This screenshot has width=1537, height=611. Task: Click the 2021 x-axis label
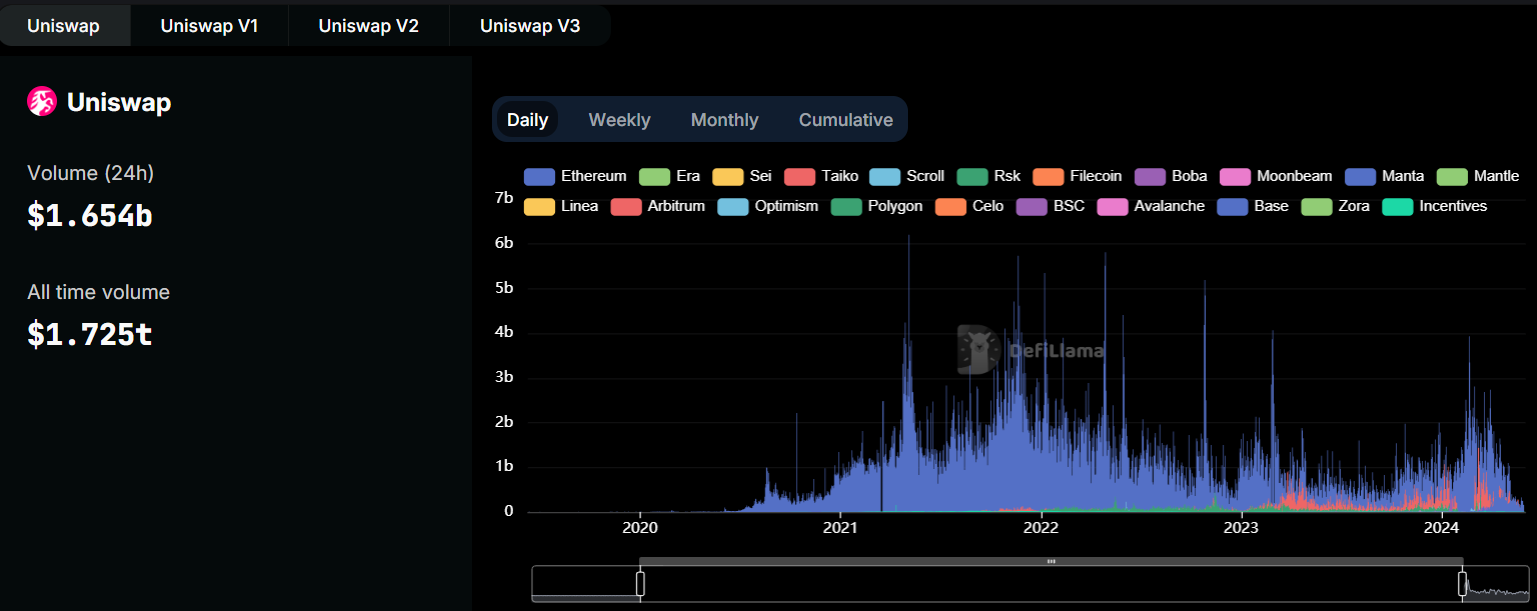(x=841, y=527)
